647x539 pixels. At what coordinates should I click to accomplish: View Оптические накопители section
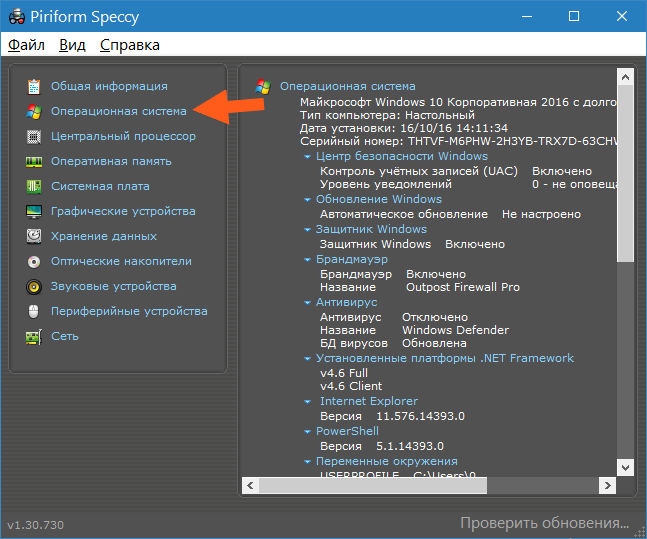point(121,262)
